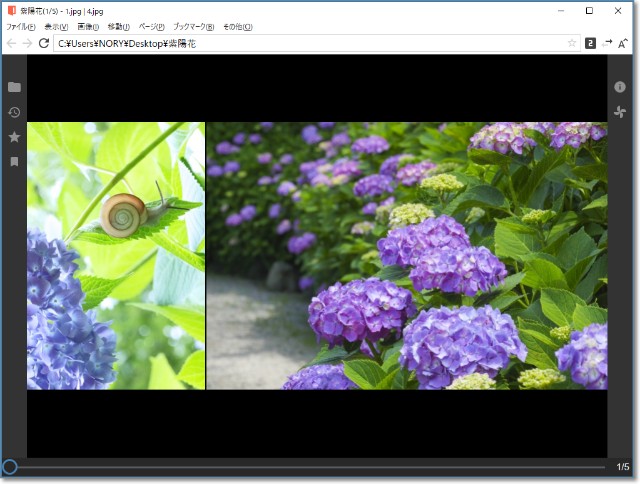Click the page slider thumb
This screenshot has width=640, height=484.
[9, 467]
